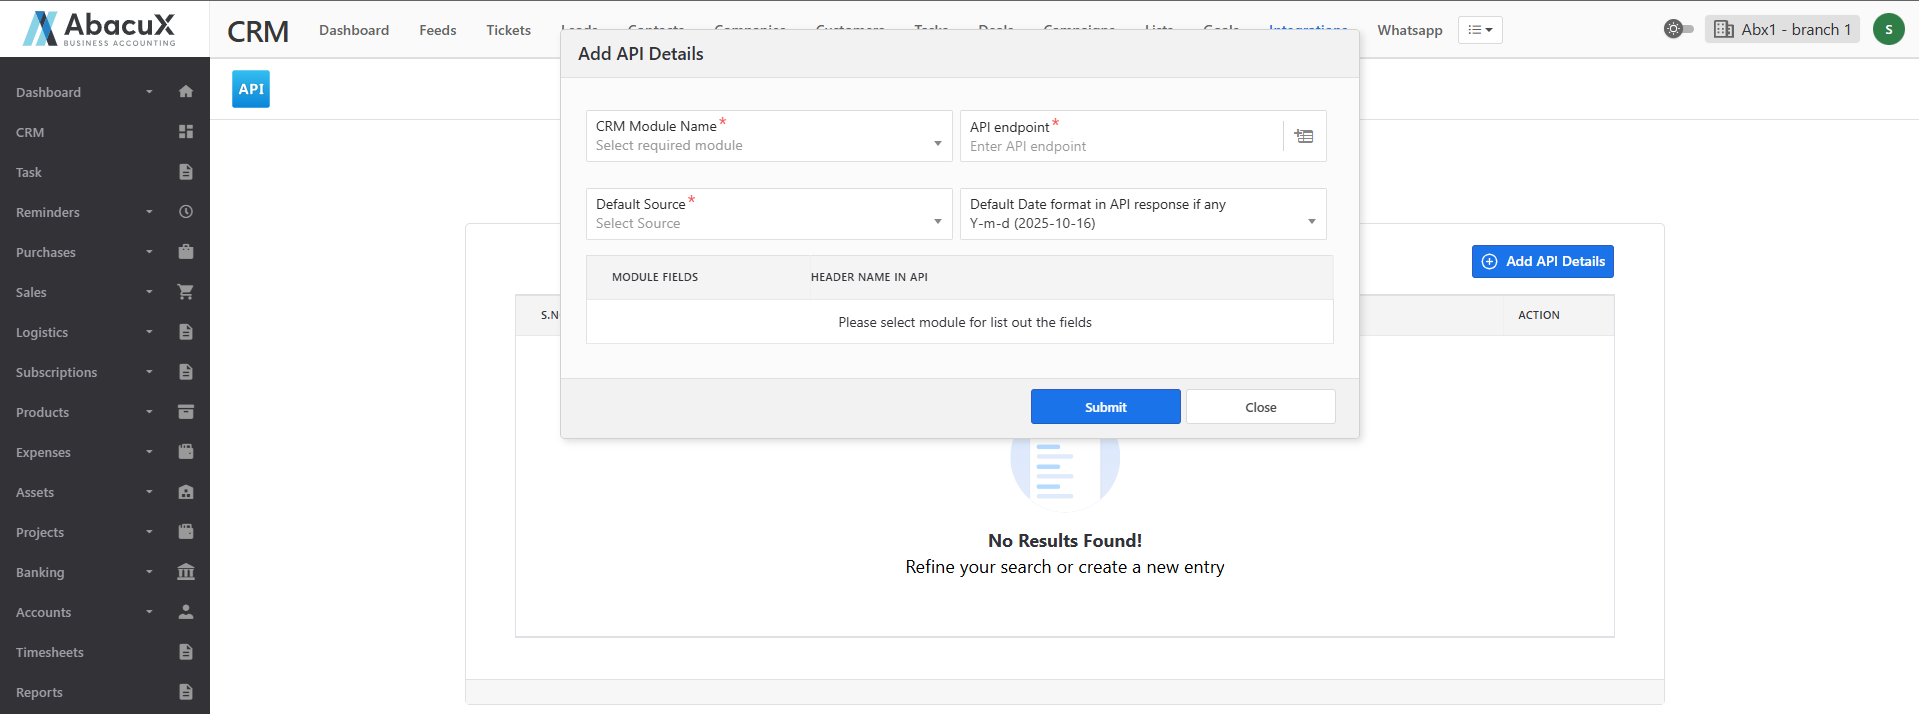1919x714 pixels.
Task: Click the Close button in dialog
Action: click(x=1260, y=407)
